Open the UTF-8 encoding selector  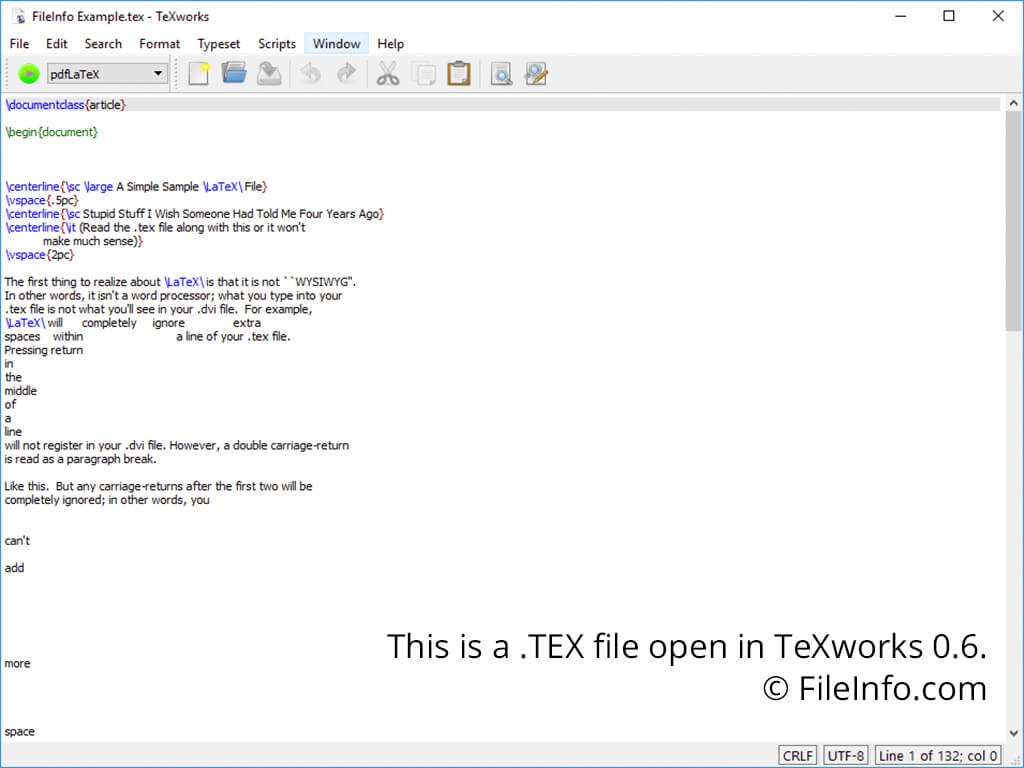pos(846,755)
